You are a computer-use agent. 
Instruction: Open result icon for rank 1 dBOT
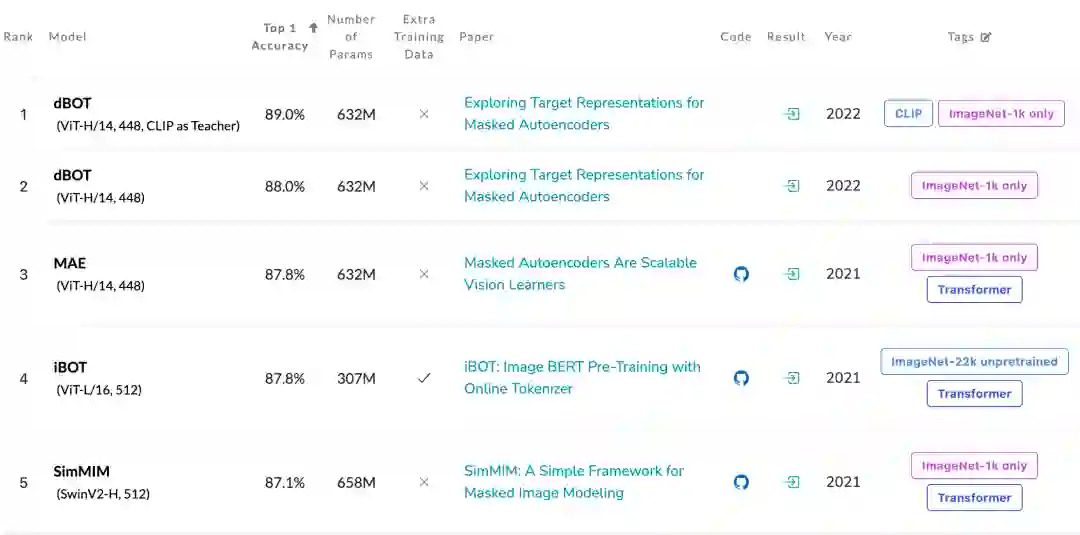(x=791, y=114)
